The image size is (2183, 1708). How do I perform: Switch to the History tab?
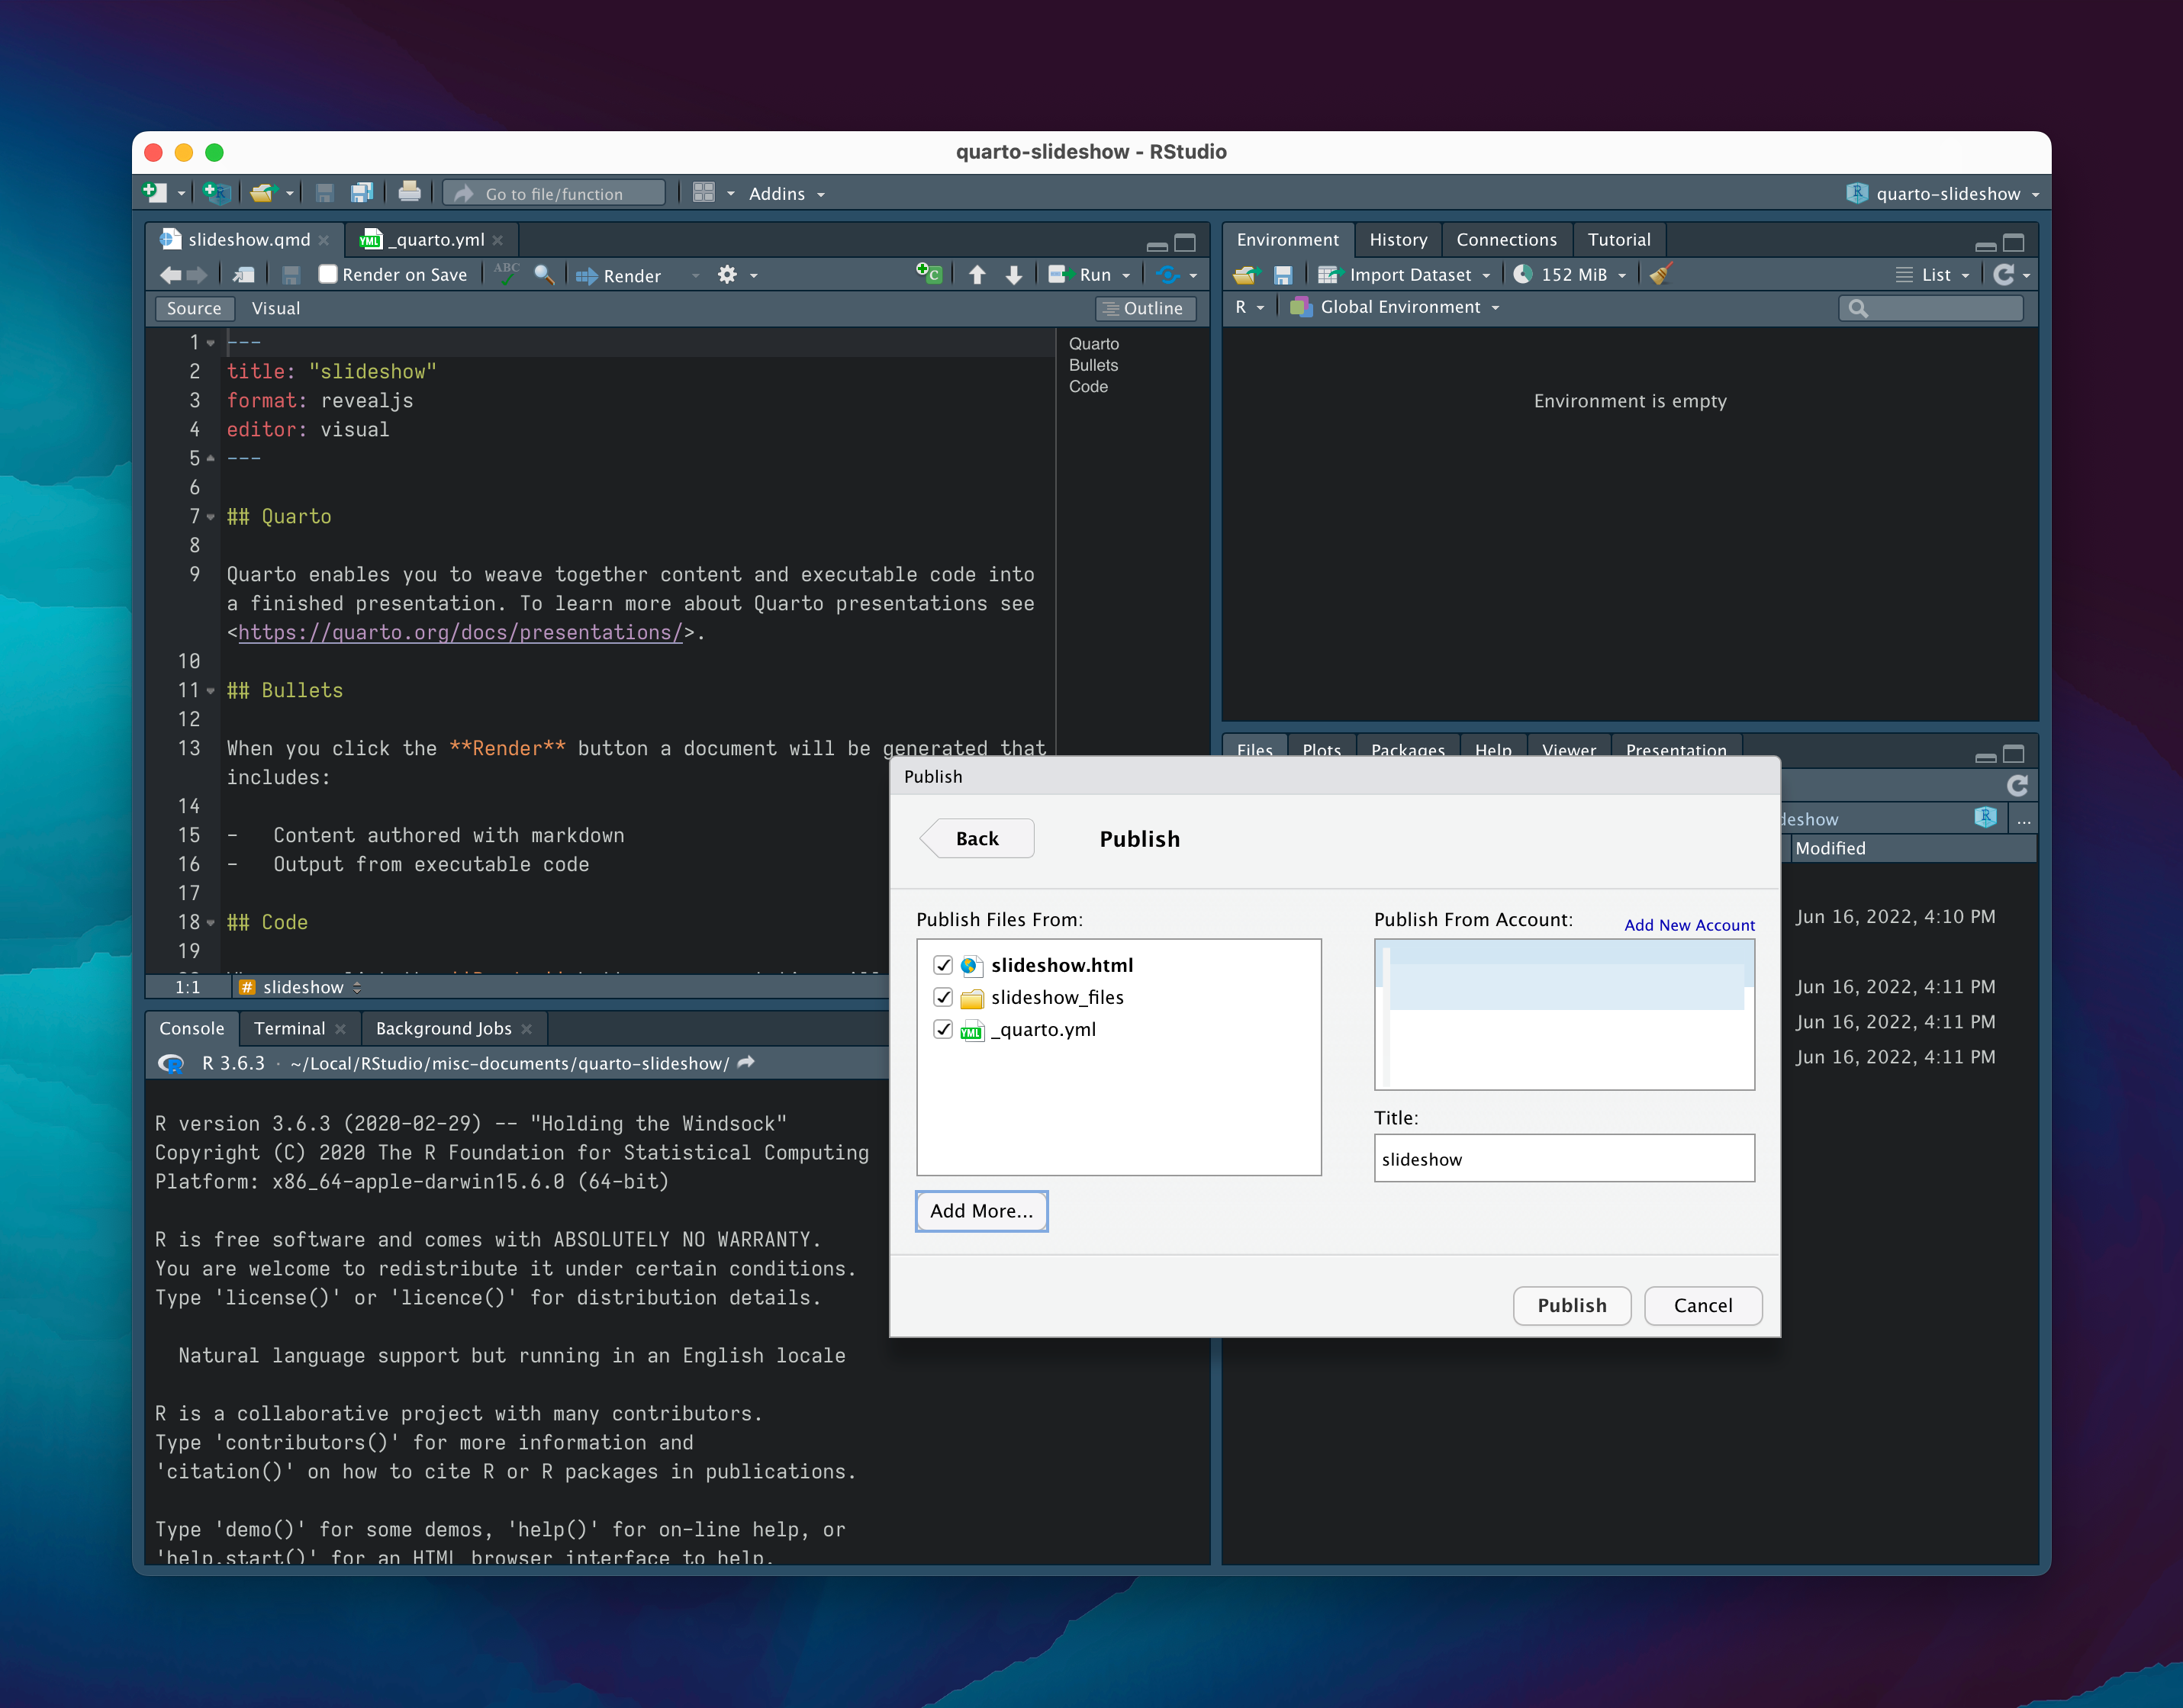(x=1398, y=239)
